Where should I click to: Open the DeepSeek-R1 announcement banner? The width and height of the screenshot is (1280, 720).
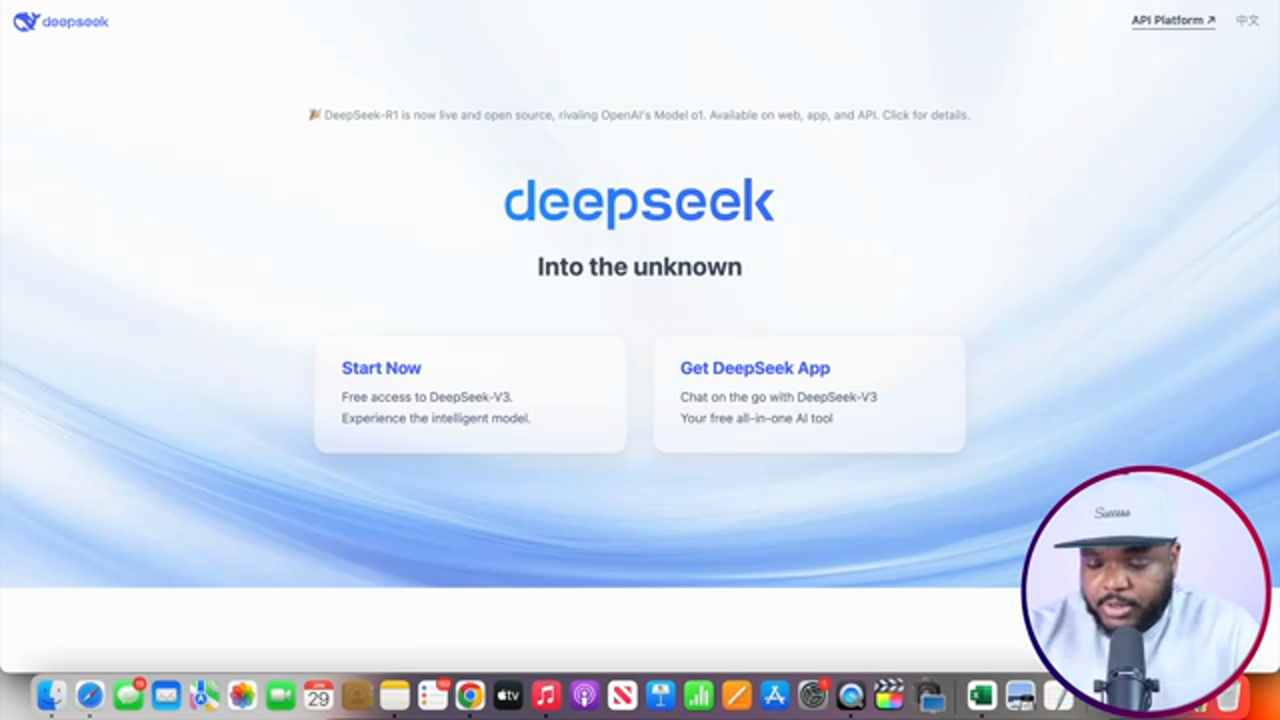tap(639, 115)
